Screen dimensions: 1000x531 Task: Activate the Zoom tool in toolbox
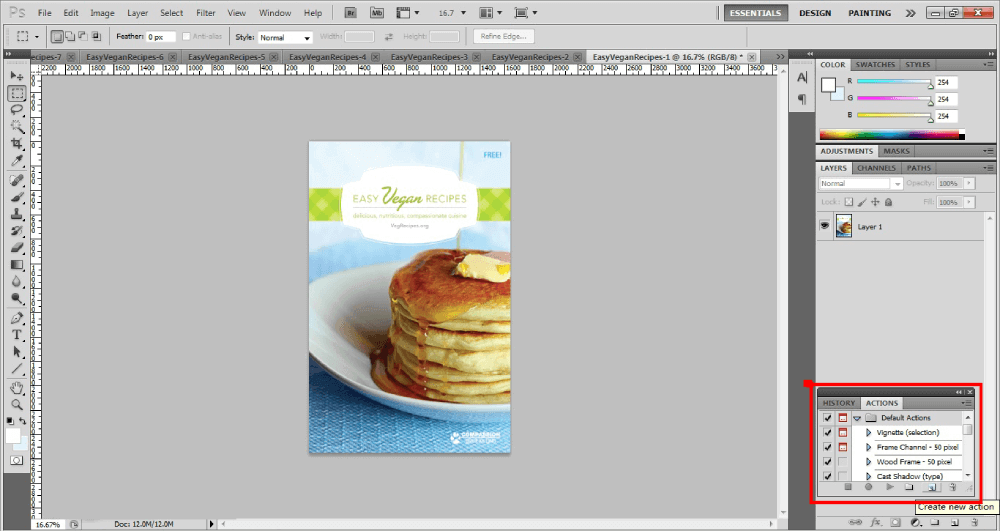(17, 405)
